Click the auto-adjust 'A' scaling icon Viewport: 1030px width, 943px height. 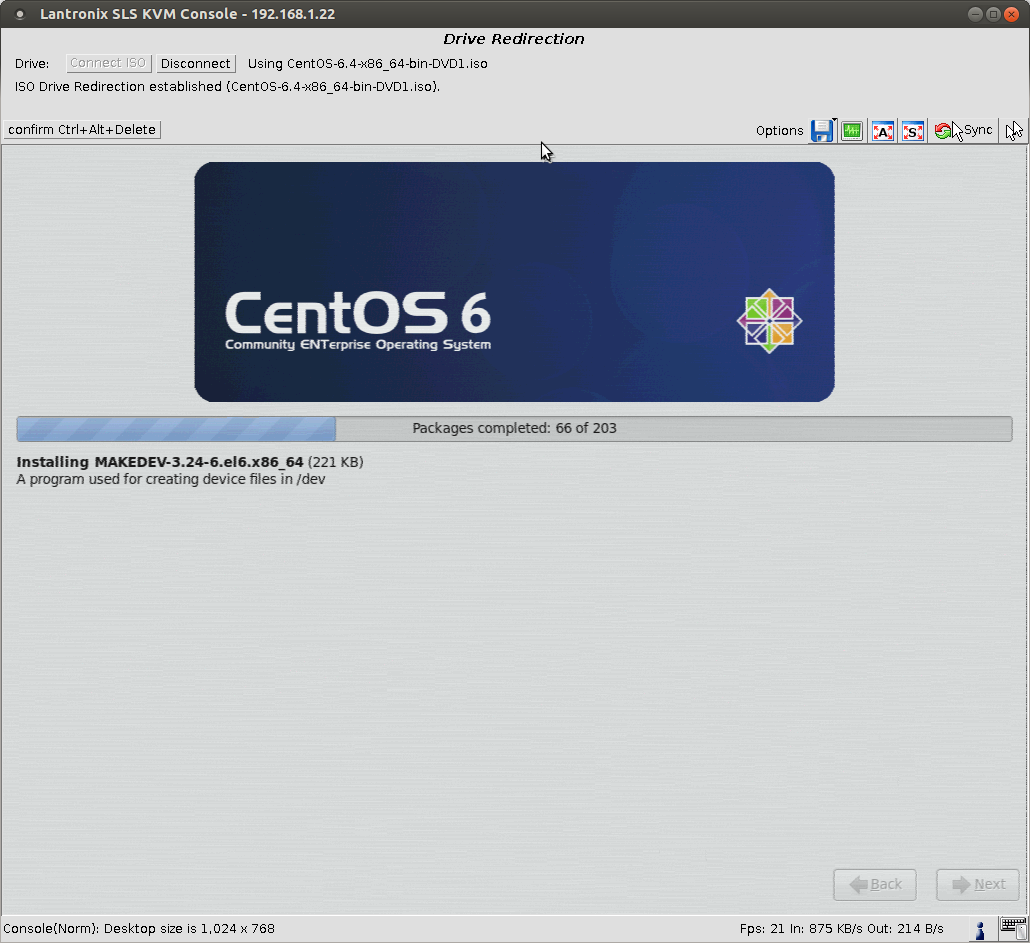tap(882, 131)
